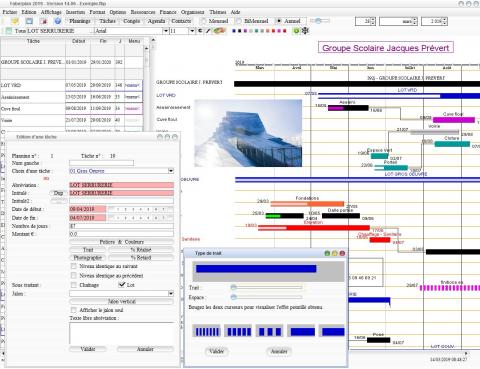Viewport: 480px width, 369px height.
Task: Open the Format menu
Action: tap(97, 12)
